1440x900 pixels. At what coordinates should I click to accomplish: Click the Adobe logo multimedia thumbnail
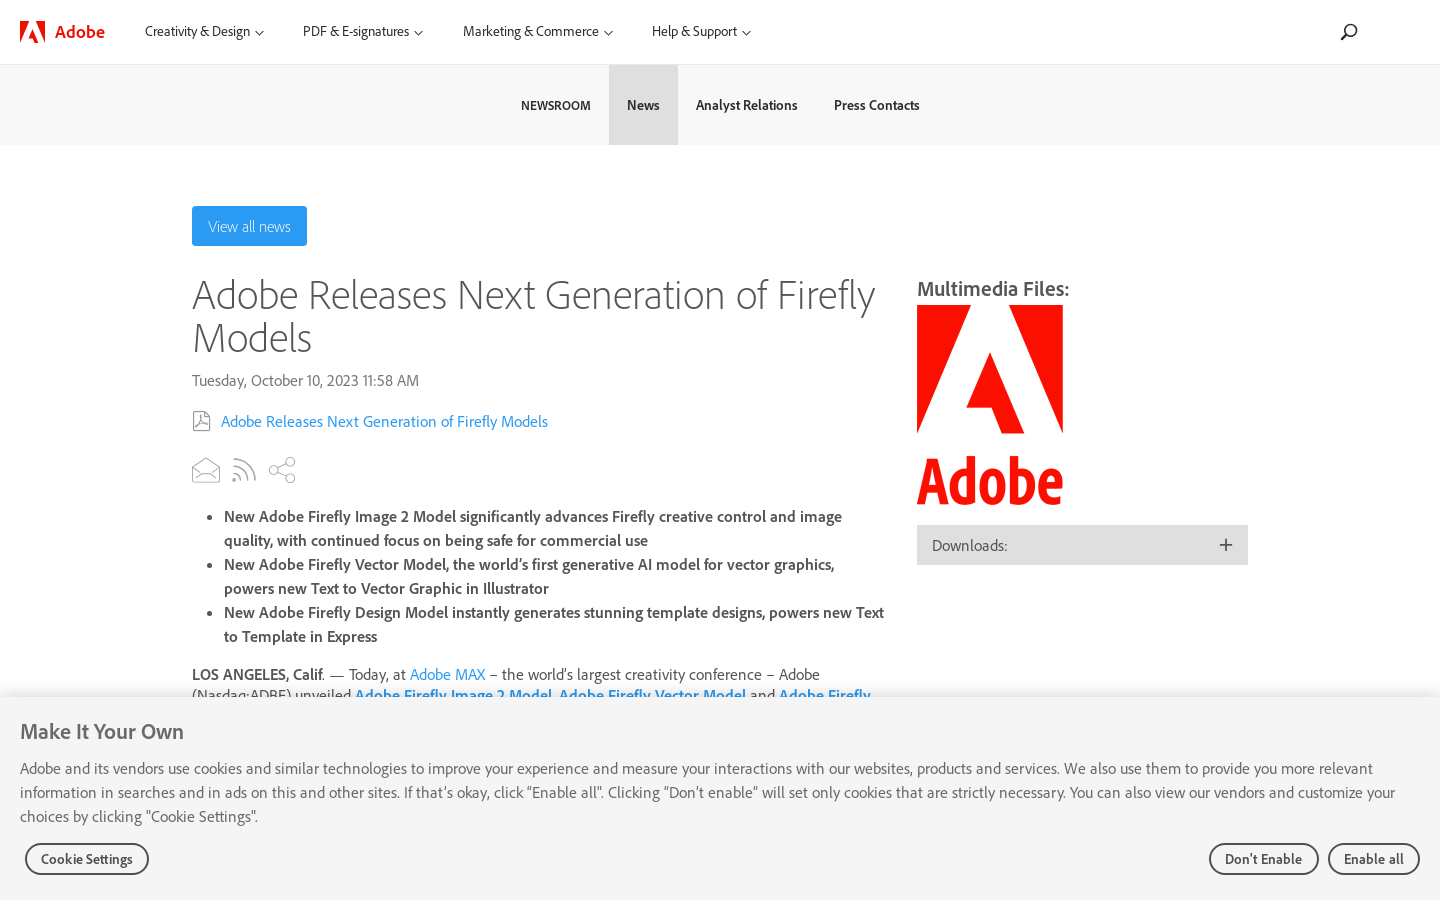click(990, 405)
